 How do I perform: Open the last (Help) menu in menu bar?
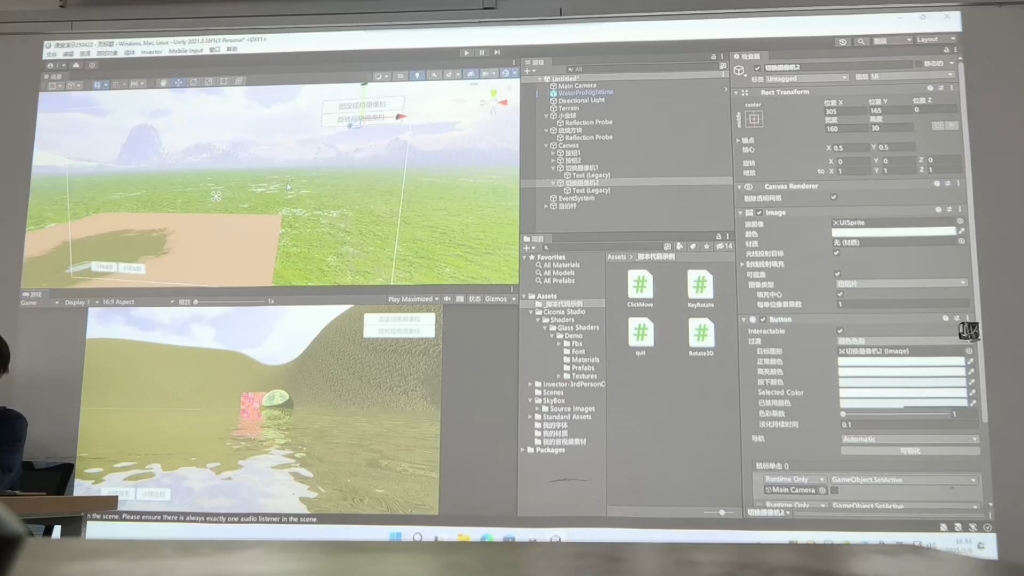click(232, 50)
